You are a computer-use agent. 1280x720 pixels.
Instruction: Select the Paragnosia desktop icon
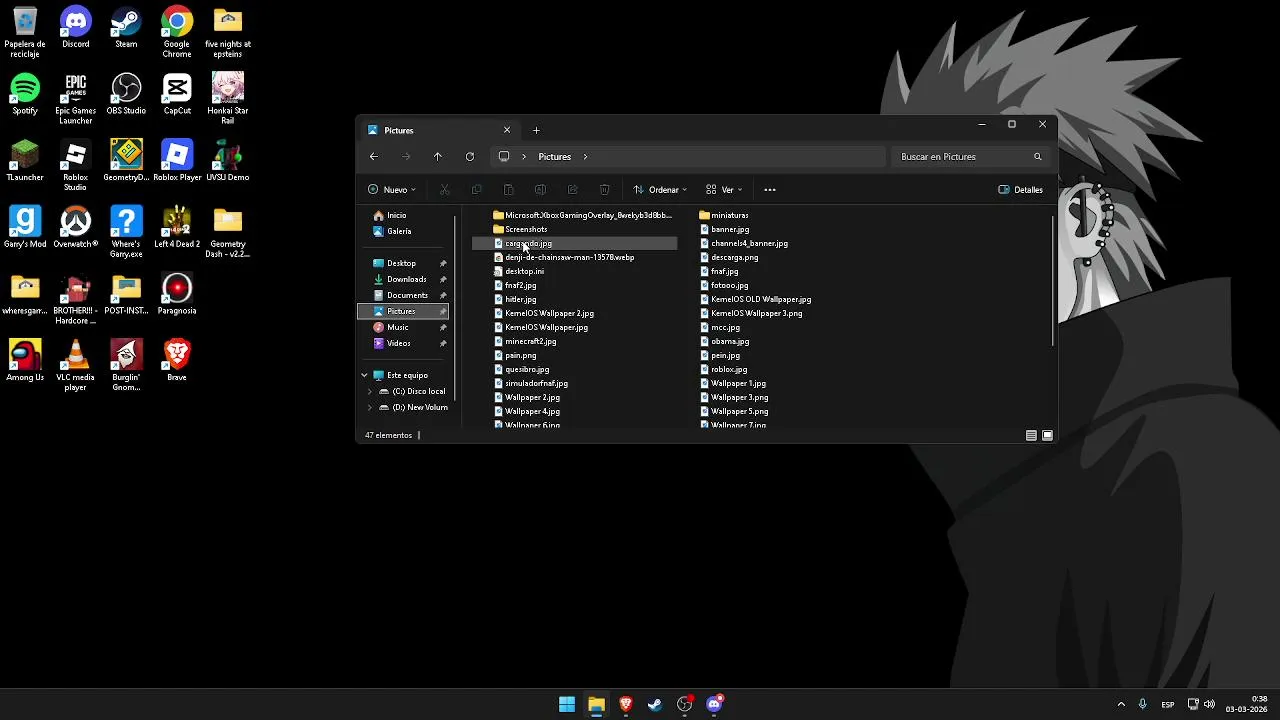coord(177,295)
